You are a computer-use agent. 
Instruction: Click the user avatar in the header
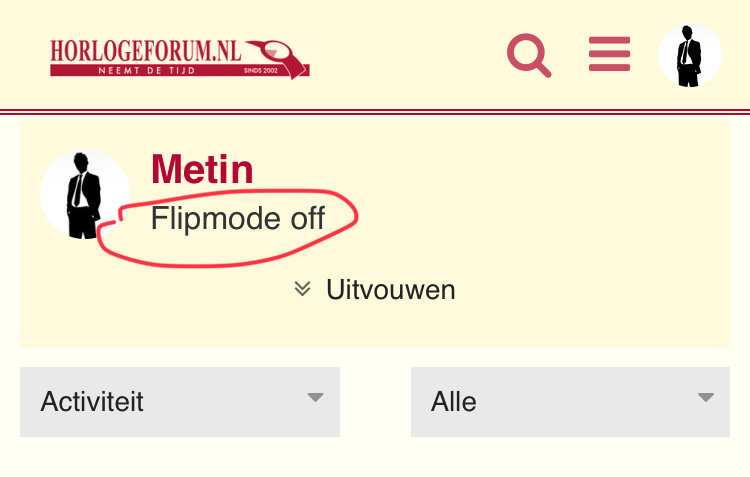click(x=689, y=55)
